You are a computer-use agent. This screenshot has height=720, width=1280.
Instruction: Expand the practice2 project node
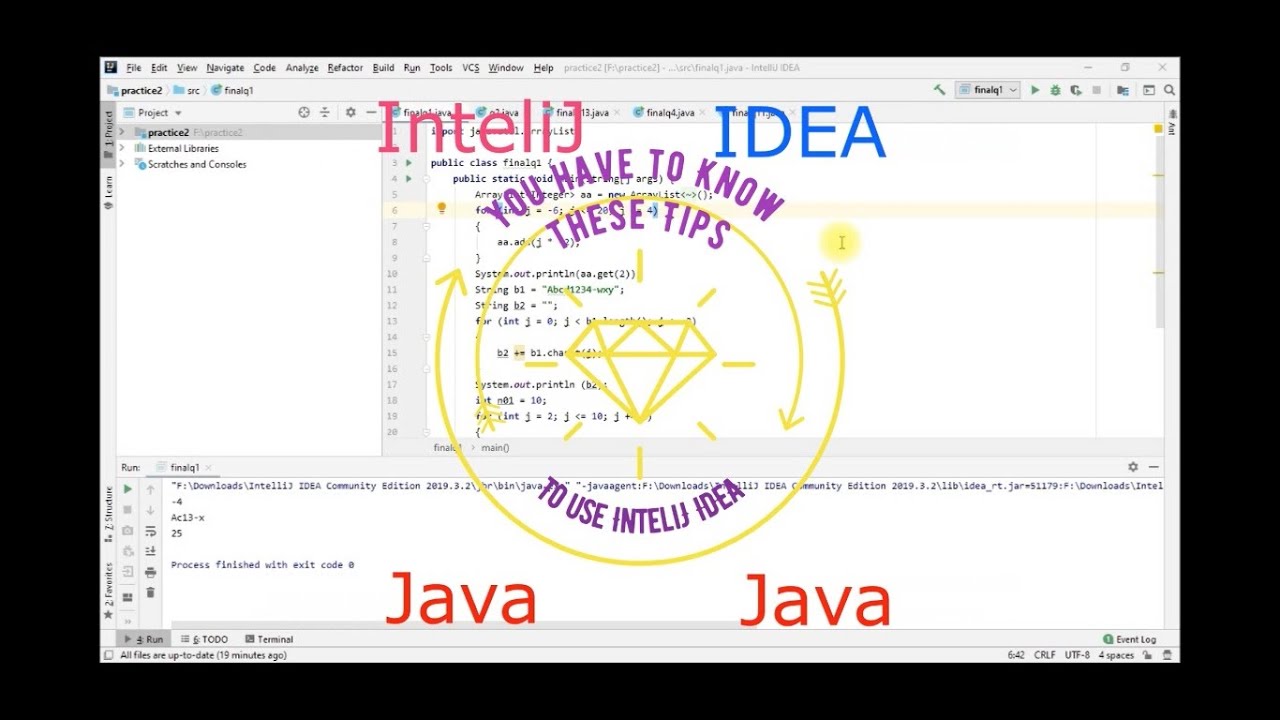122,132
